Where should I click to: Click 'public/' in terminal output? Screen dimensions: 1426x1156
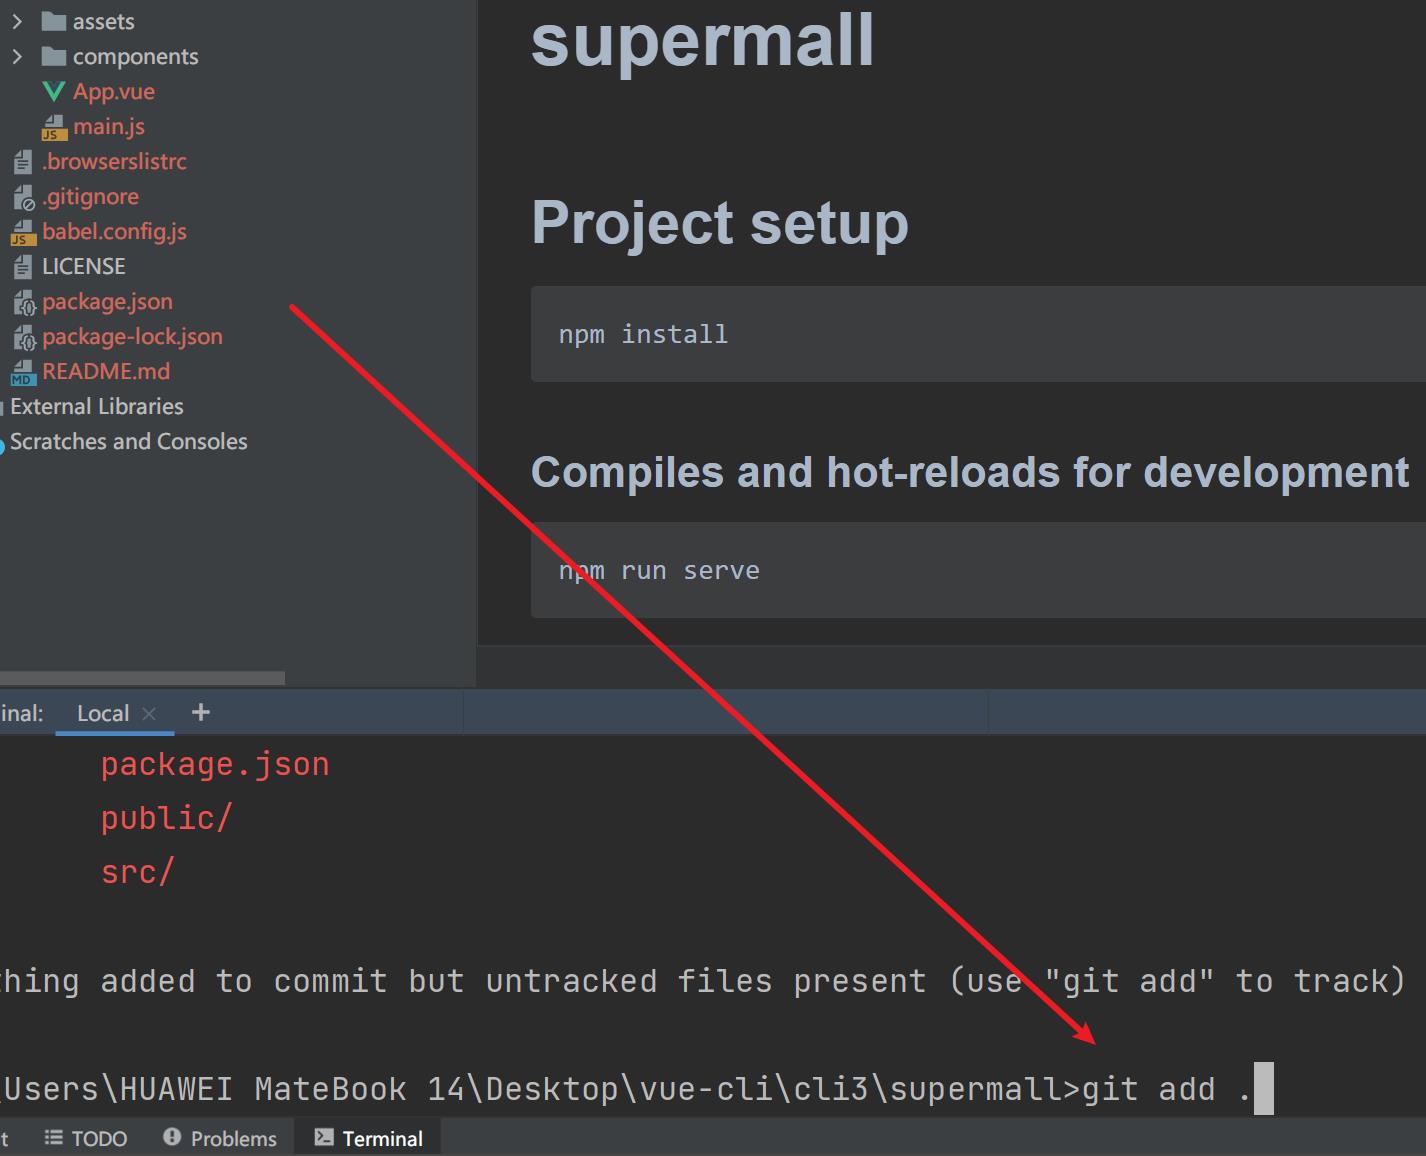pyautogui.click(x=167, y=818)
